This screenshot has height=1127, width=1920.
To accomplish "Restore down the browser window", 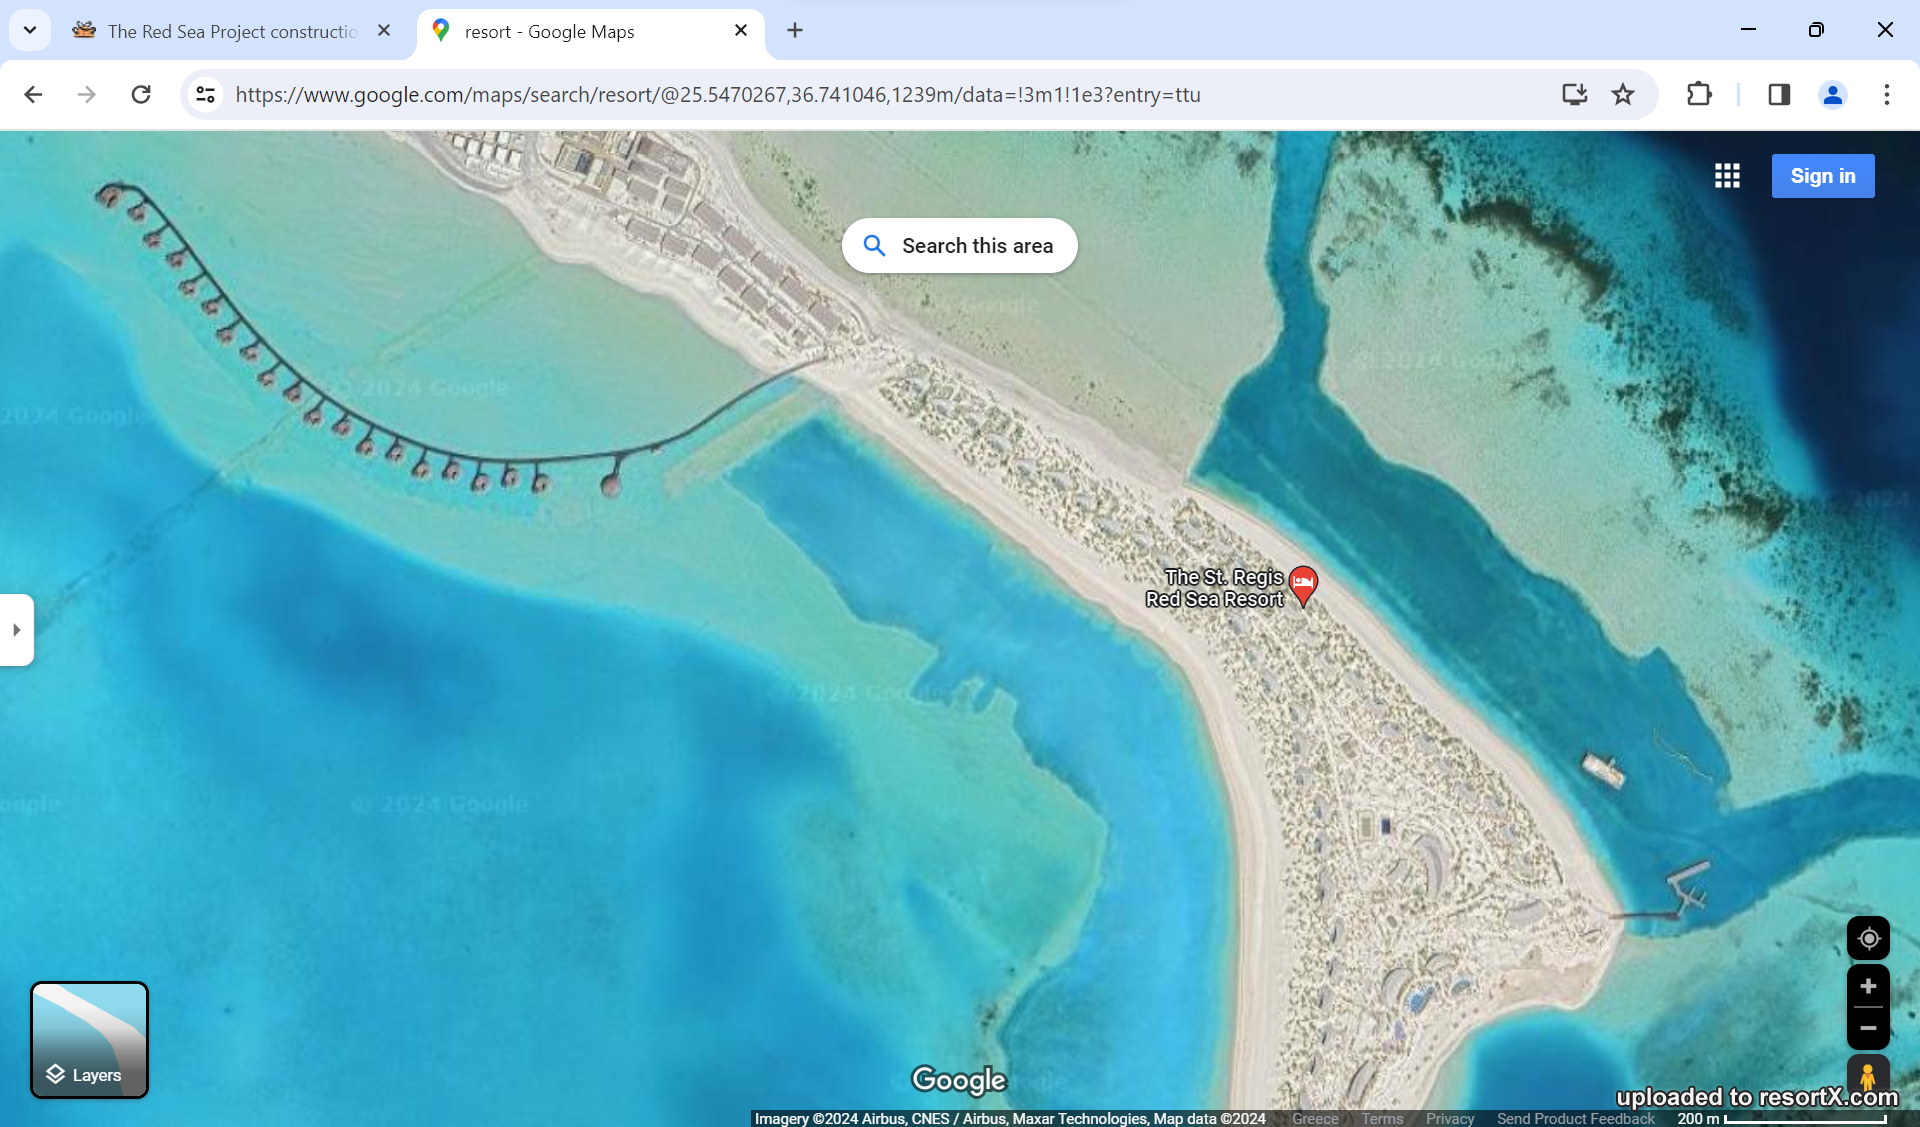I will [x=1816, y=30].
